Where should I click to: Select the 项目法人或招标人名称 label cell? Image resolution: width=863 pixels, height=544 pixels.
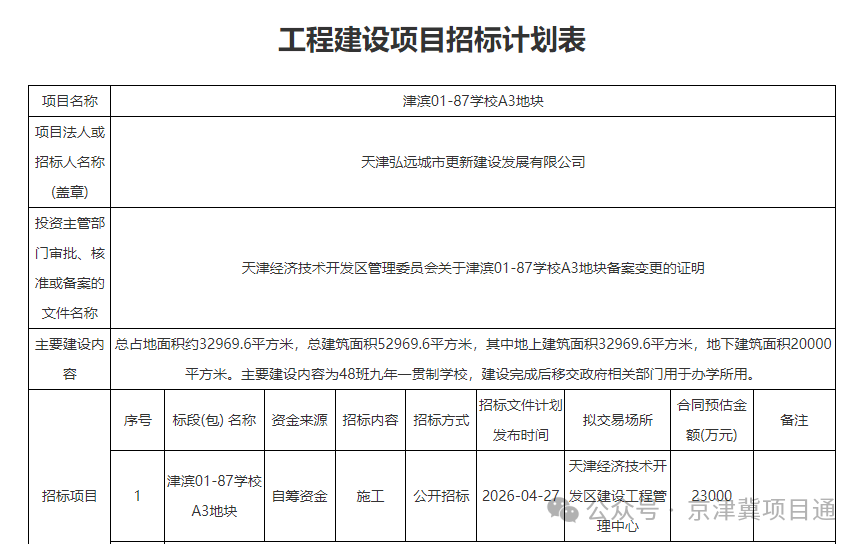(69, 162)
